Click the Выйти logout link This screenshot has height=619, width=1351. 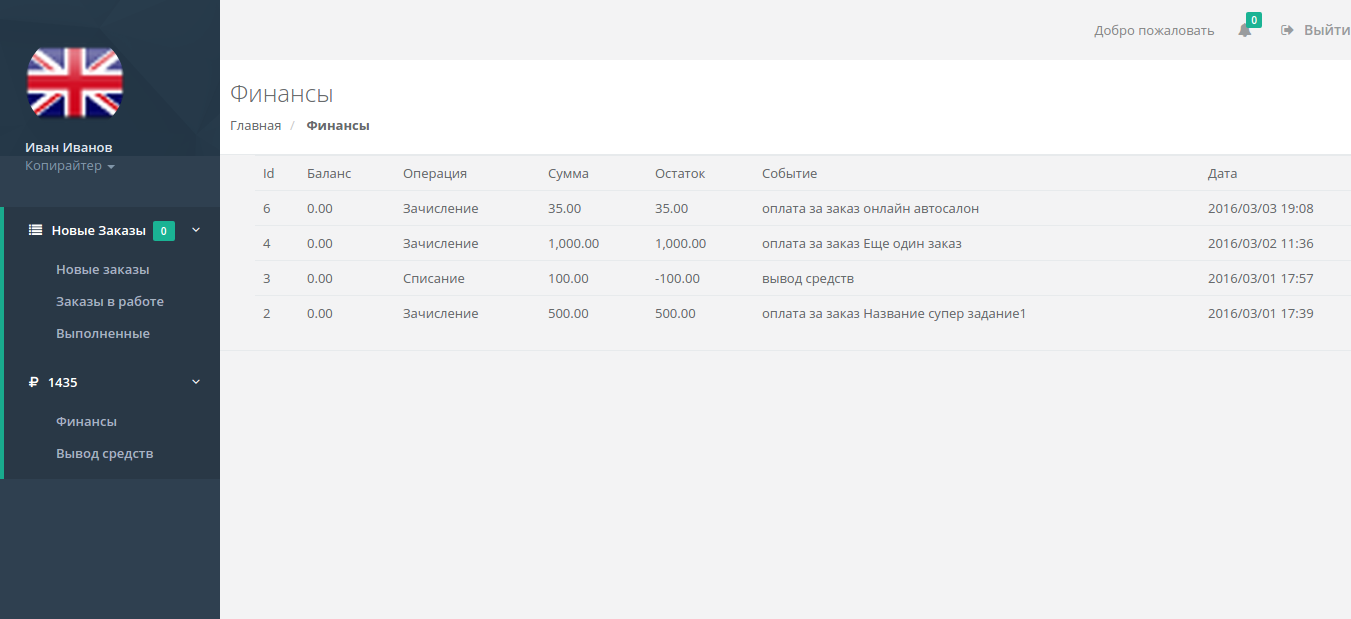(1326, 30)
